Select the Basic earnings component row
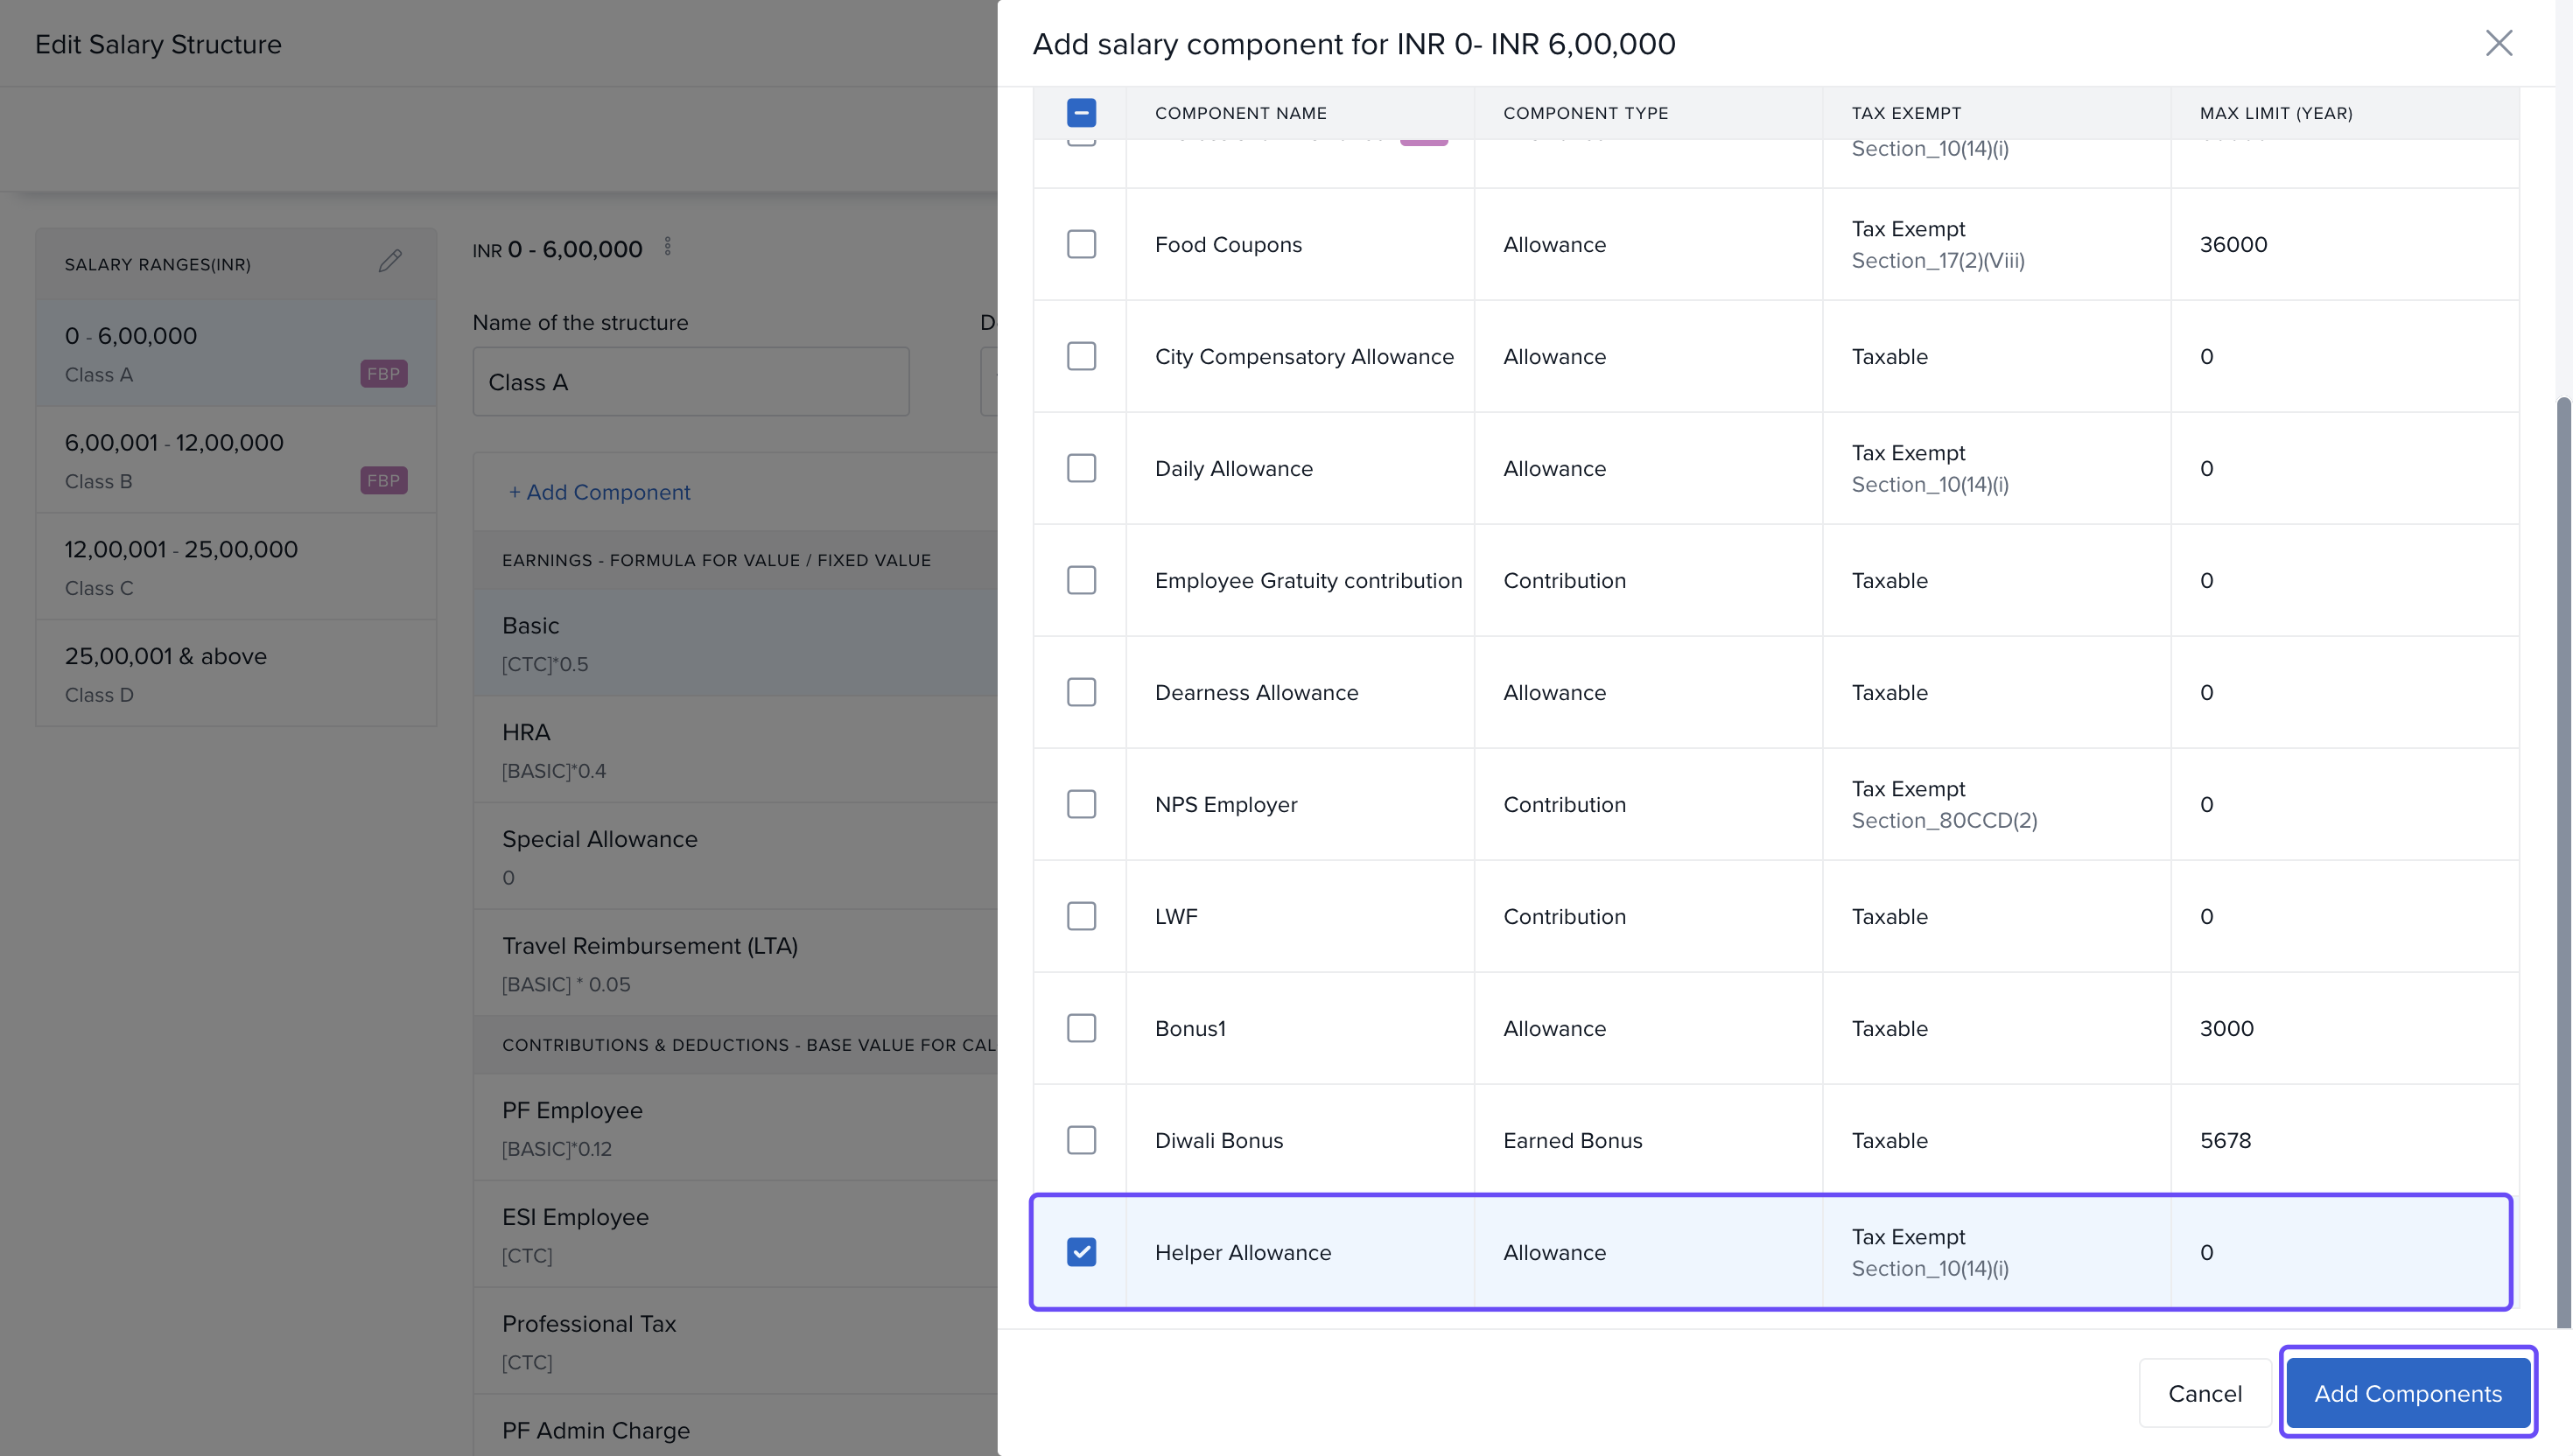 coord(735,643)
